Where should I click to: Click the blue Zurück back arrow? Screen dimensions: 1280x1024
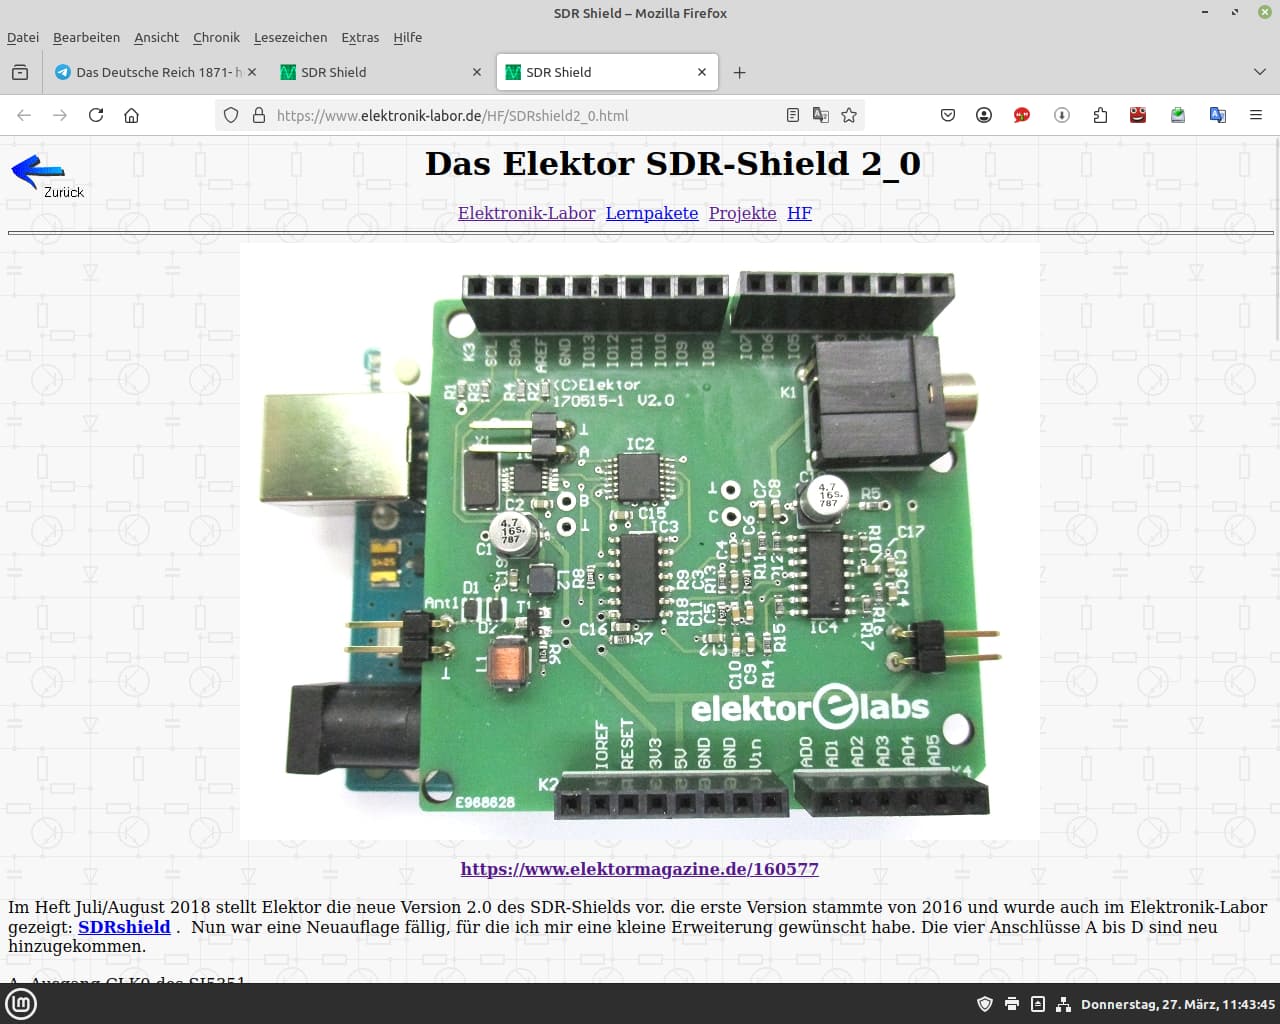pyautogui.click(x=38, y=172)
